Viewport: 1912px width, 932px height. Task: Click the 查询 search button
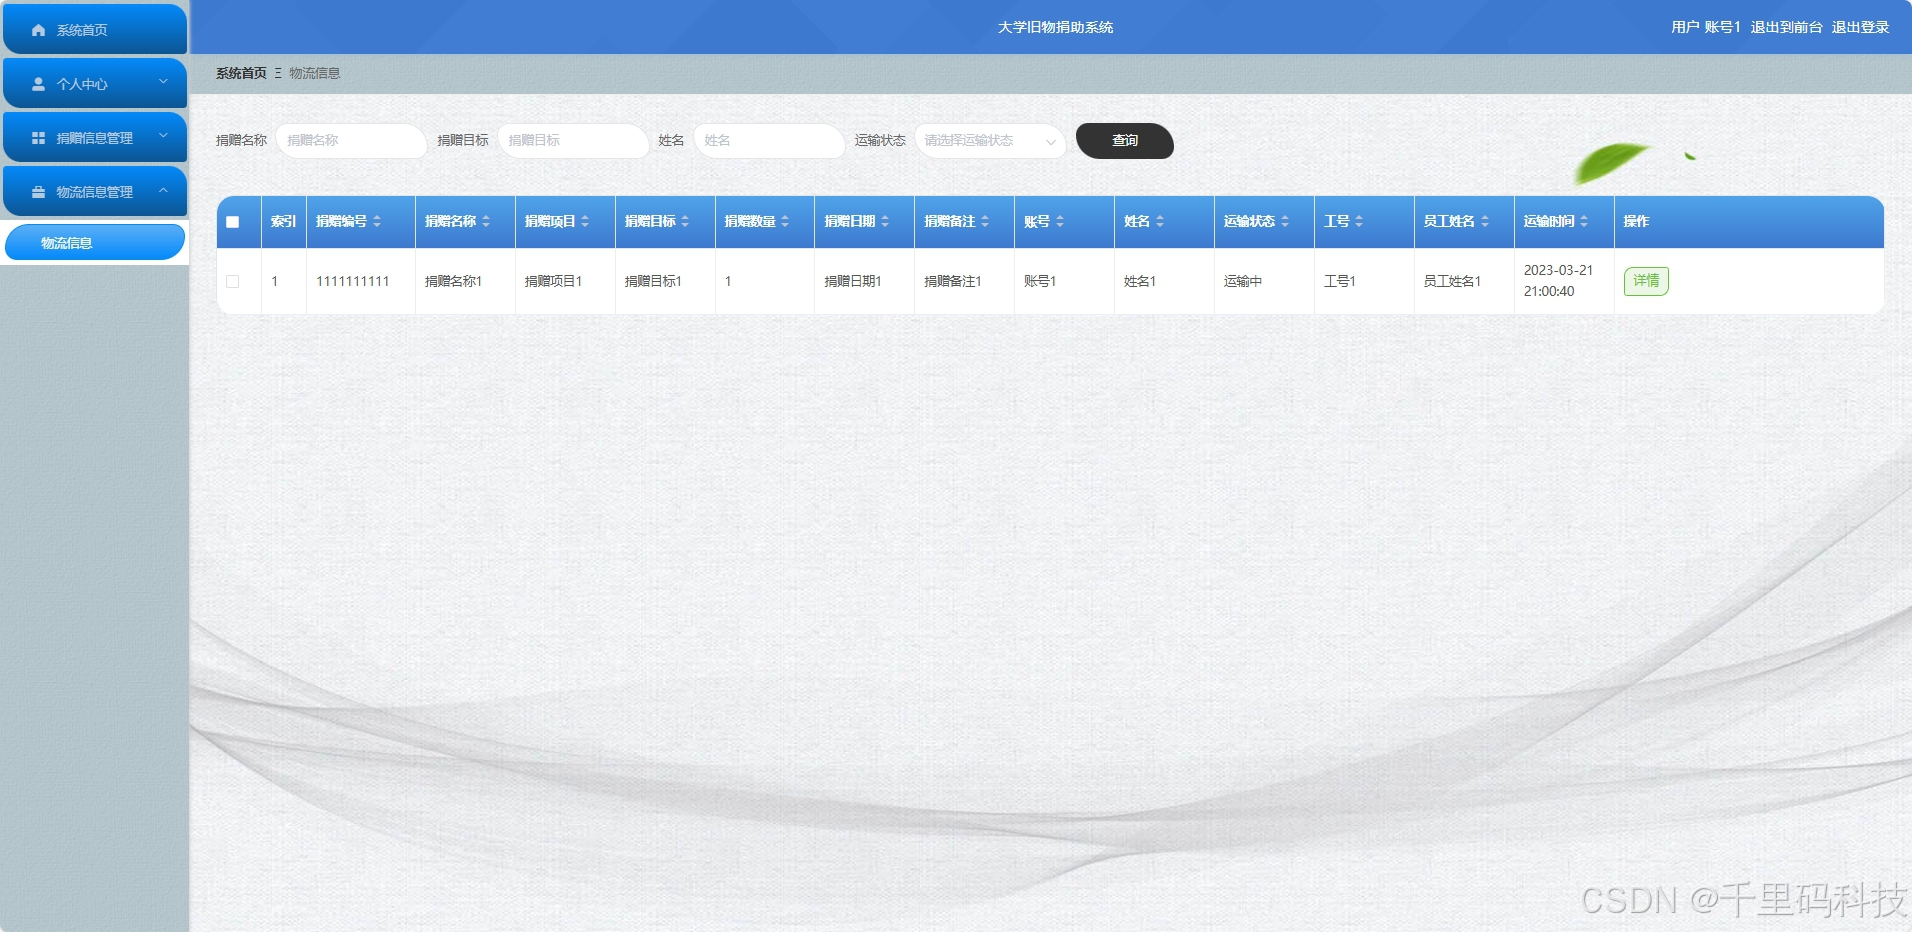1125,141
